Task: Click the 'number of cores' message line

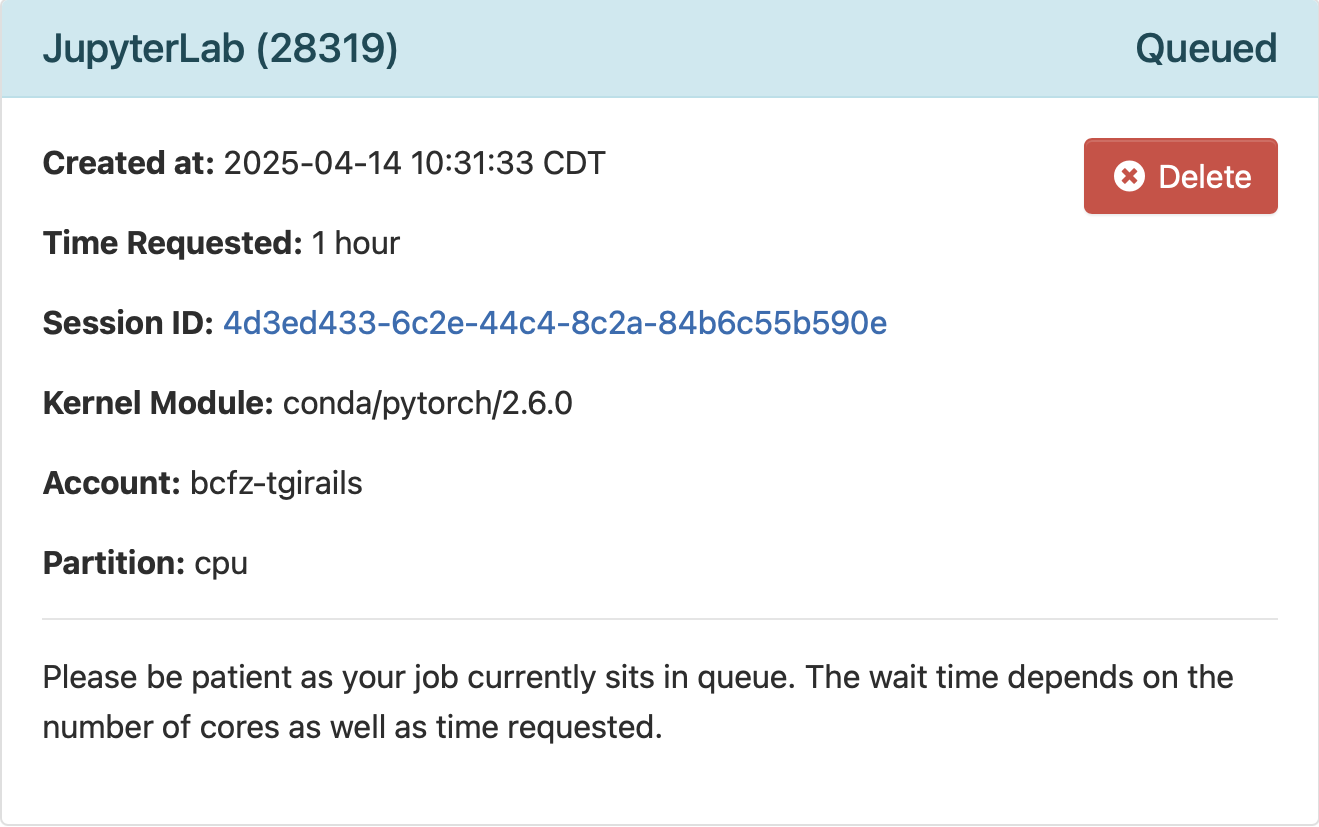Action: (x=353, y=726)
